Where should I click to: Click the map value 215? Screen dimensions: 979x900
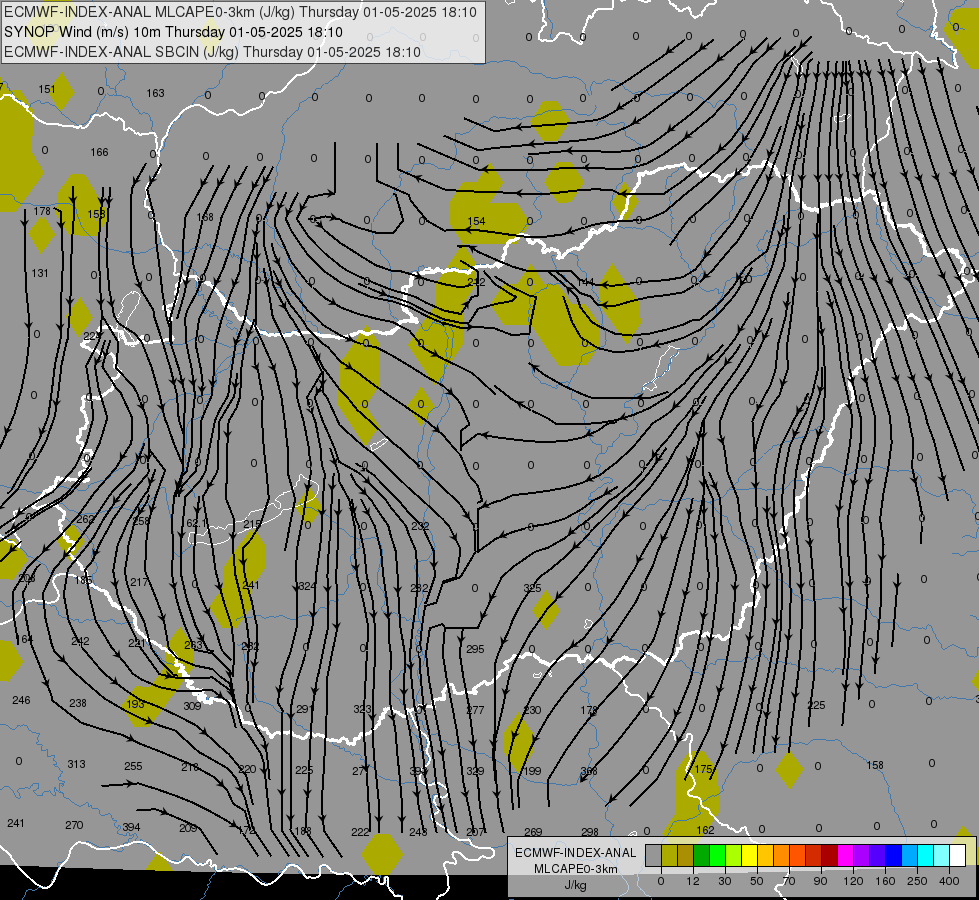click(252, 524)
